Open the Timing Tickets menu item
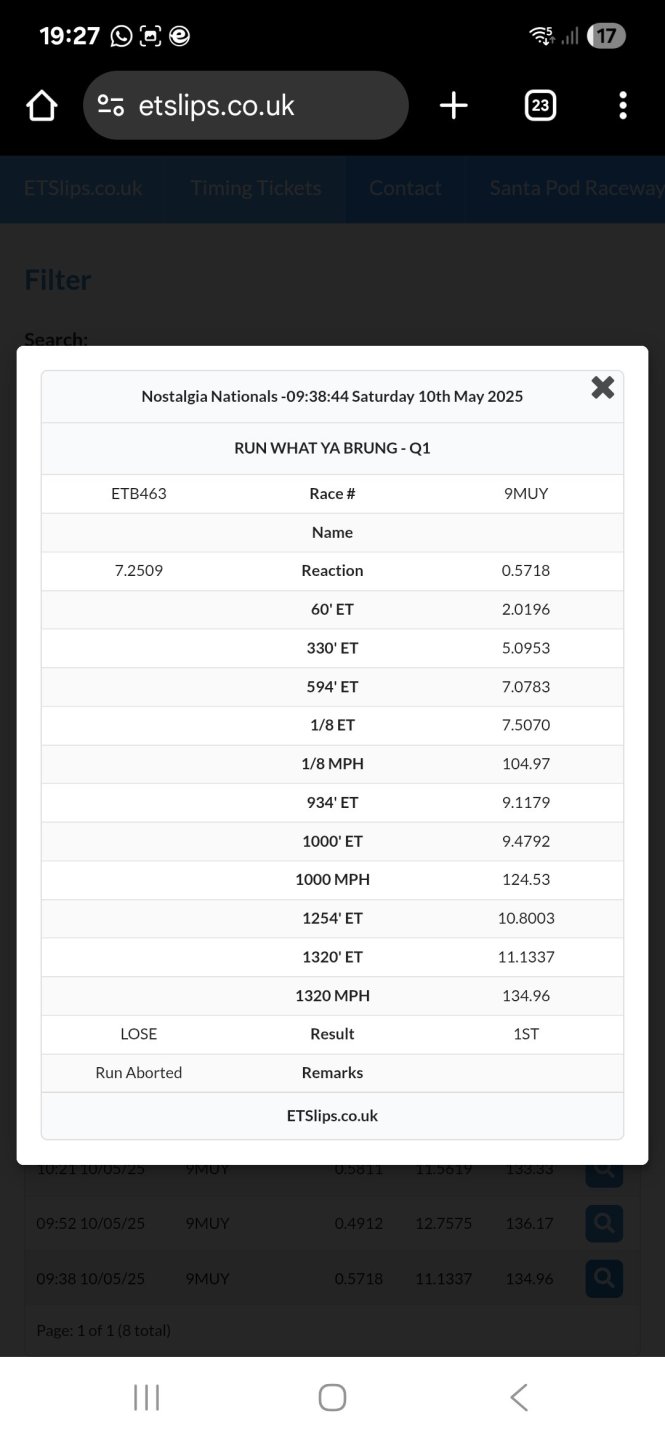Viewport: 665px width, 1440px height. click(x=256, y=188)
